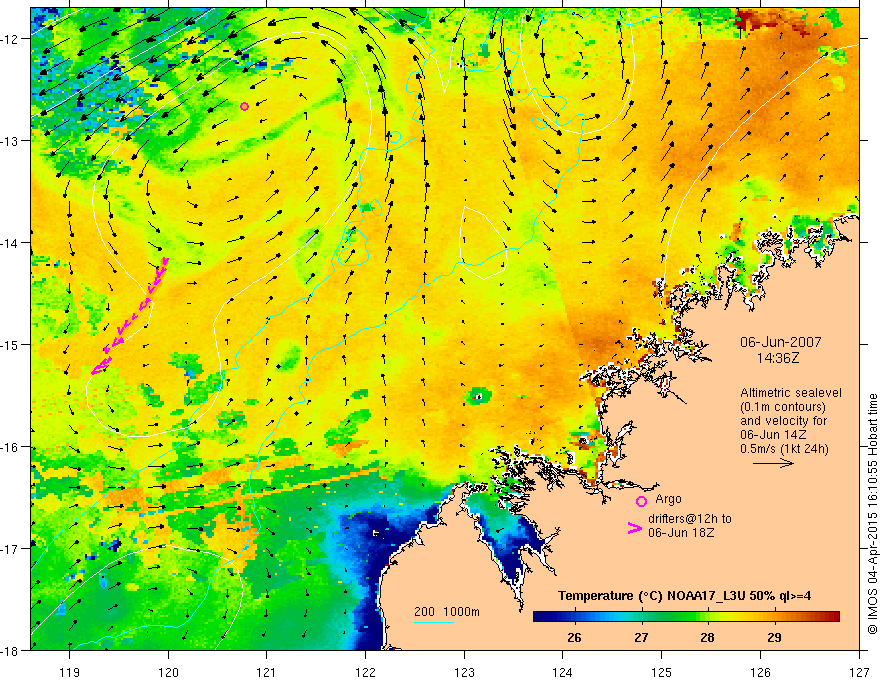Screen dimensions: 880x680
Task: Click latitude axis label '-16'
Action: 10,447
